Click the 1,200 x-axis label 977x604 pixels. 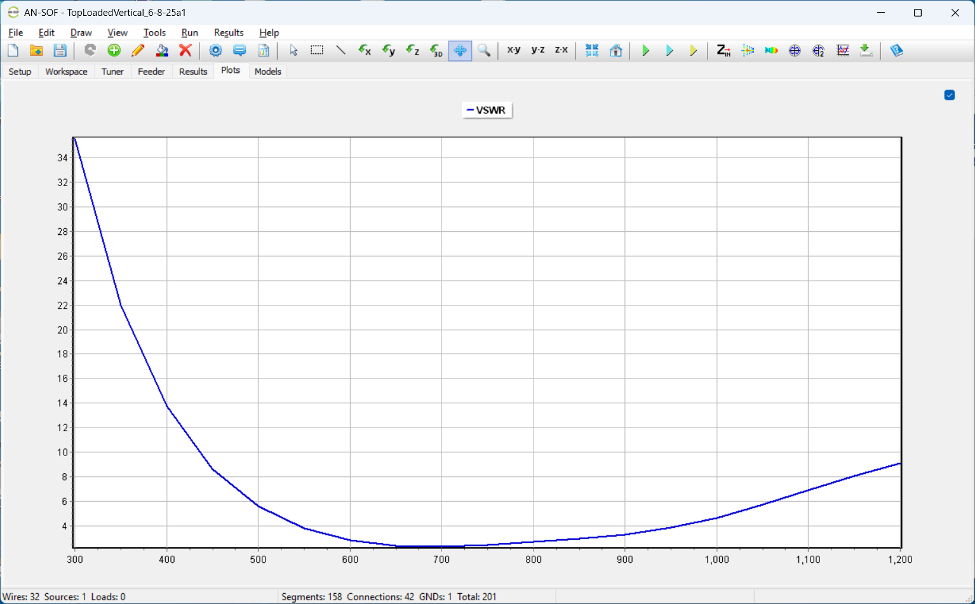coord(900,560)
